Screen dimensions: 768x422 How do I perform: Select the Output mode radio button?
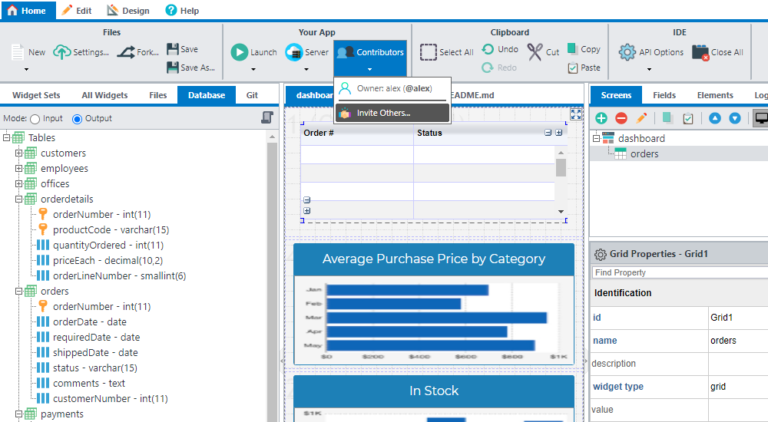tap(78, 119)
